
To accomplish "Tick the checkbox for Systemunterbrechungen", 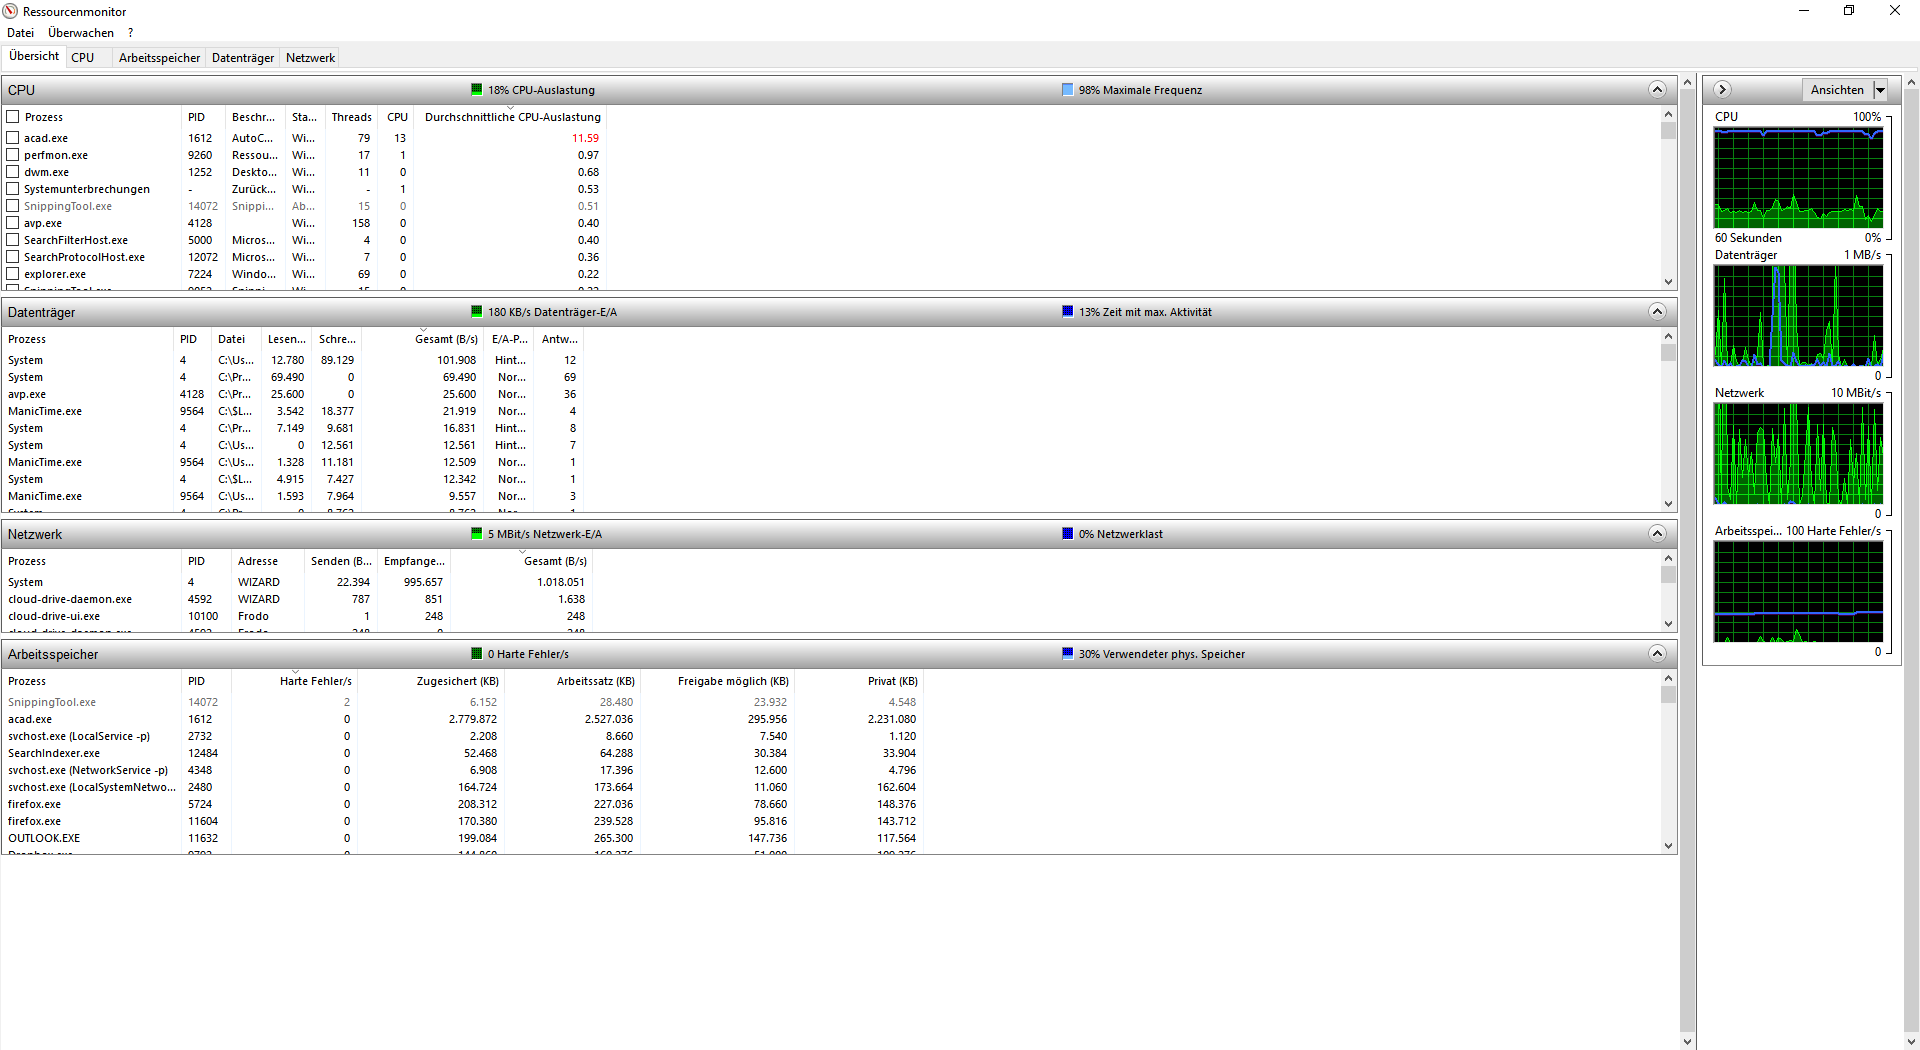I will pyautogui.click(x=13, y=189).
